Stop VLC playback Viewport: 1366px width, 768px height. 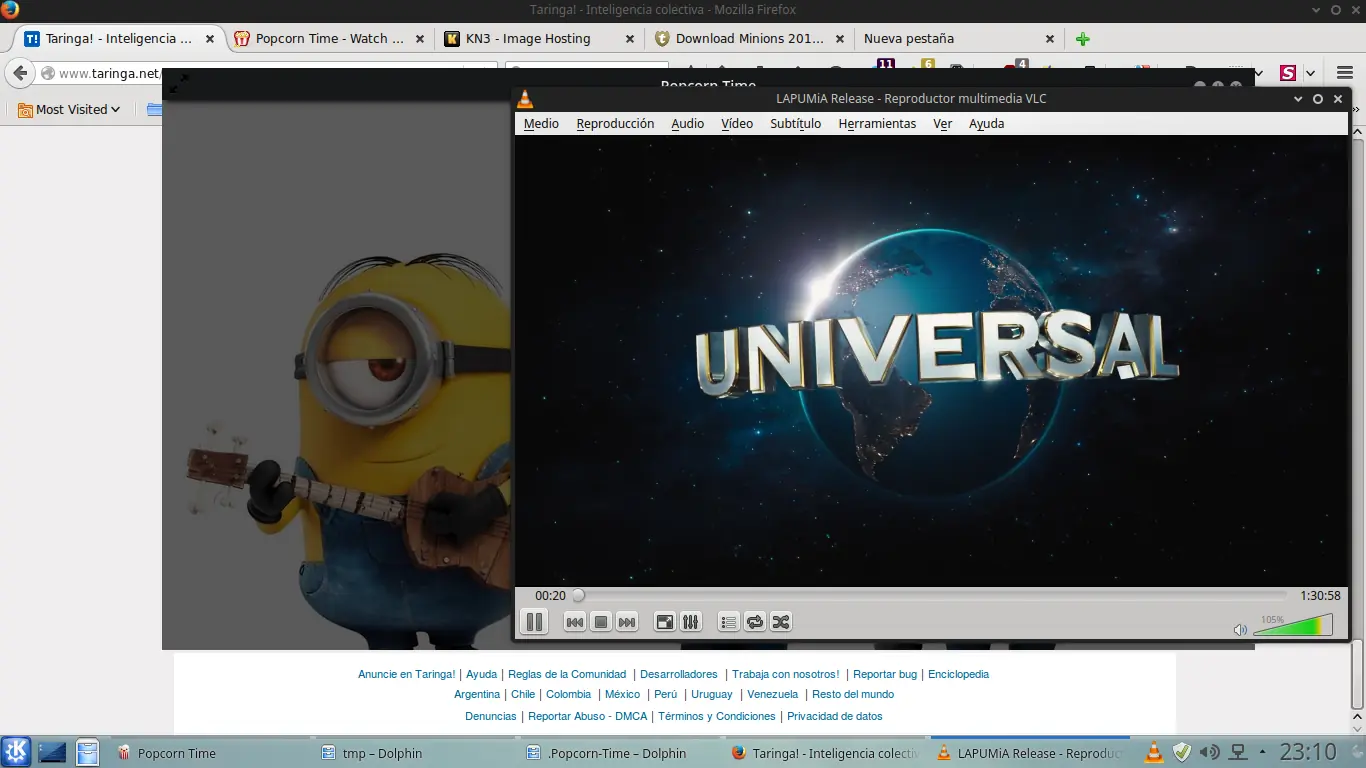[601, 622]
